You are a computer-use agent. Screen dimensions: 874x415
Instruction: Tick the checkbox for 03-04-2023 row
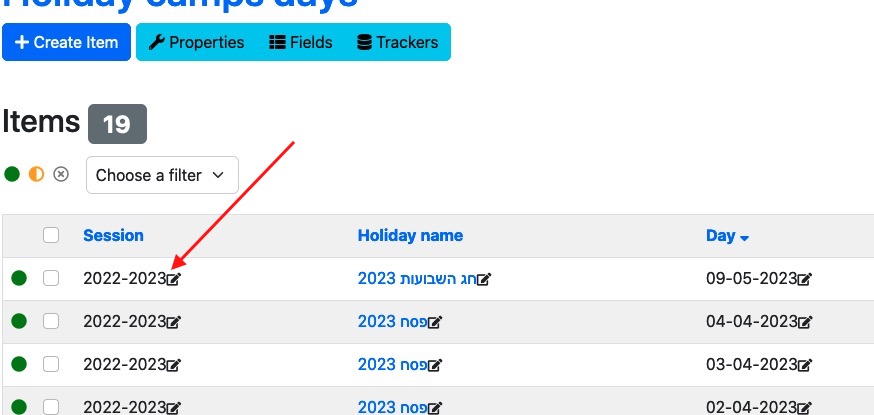pos(51,364)
